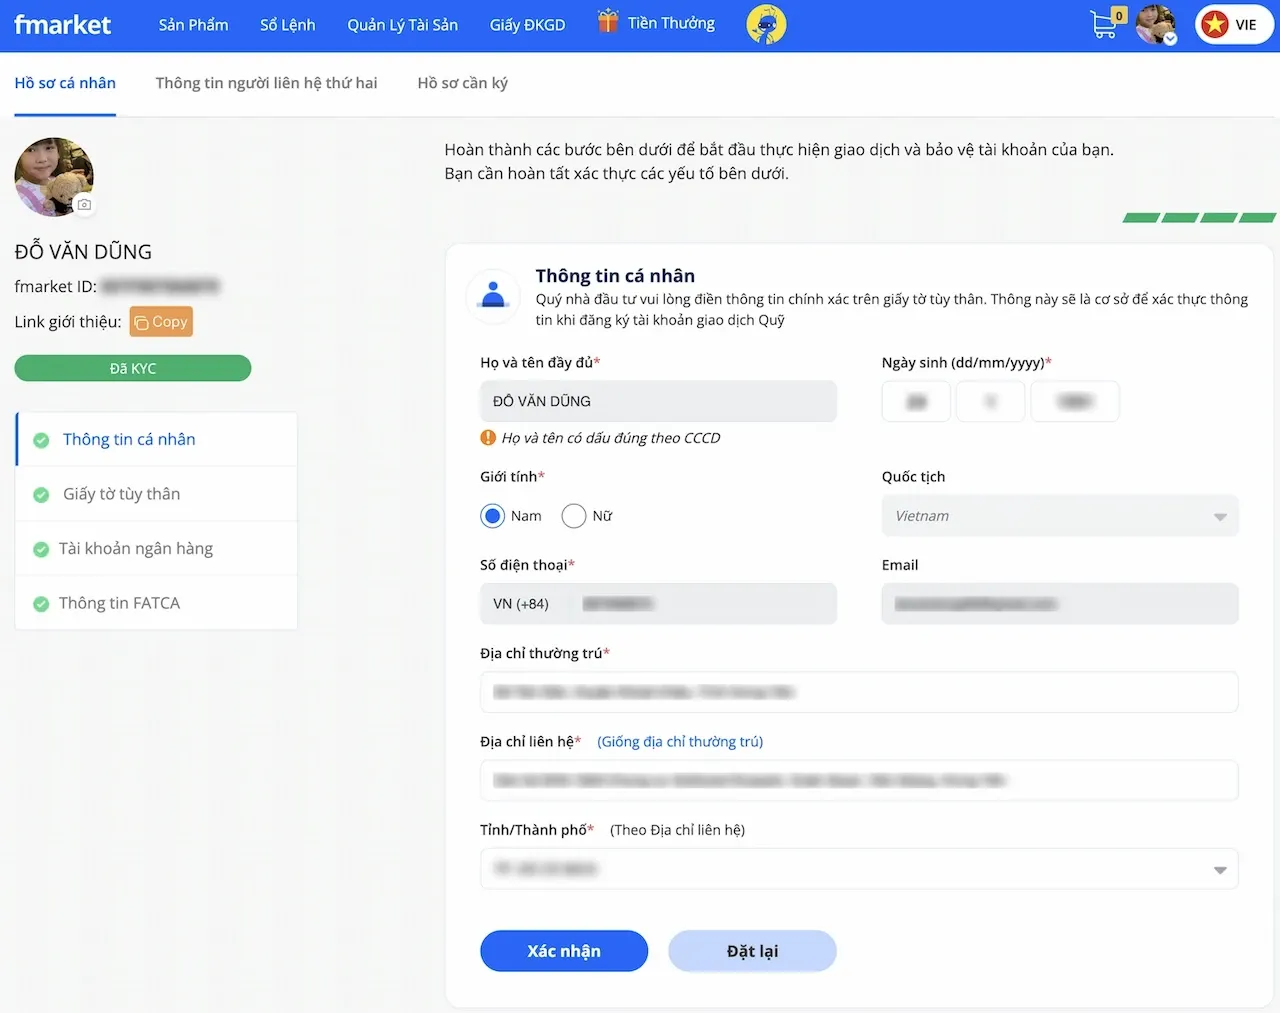Open the VN (+84) country code selector
Screen dimensions: 1280x1013
(x=521, y=603)
